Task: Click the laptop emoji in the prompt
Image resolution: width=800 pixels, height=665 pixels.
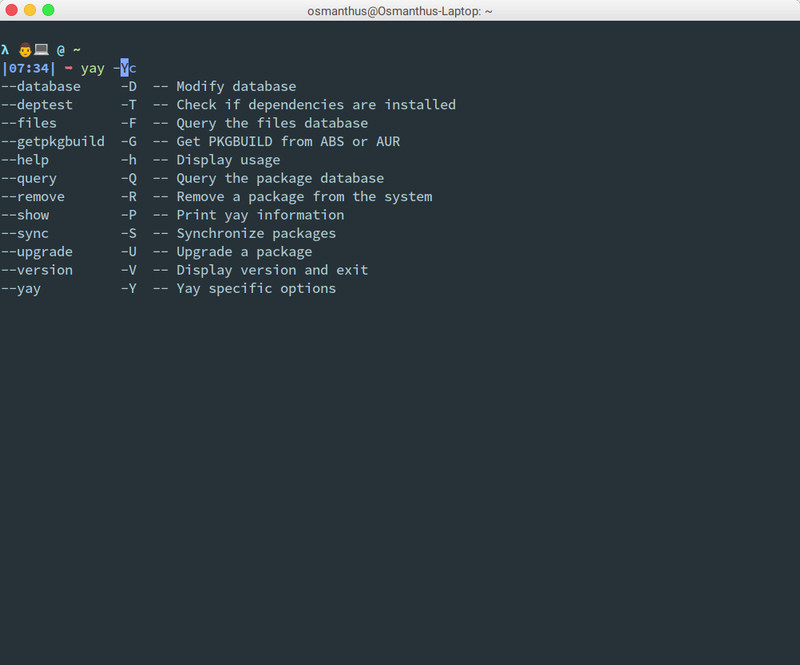Action: pos(41,50)
